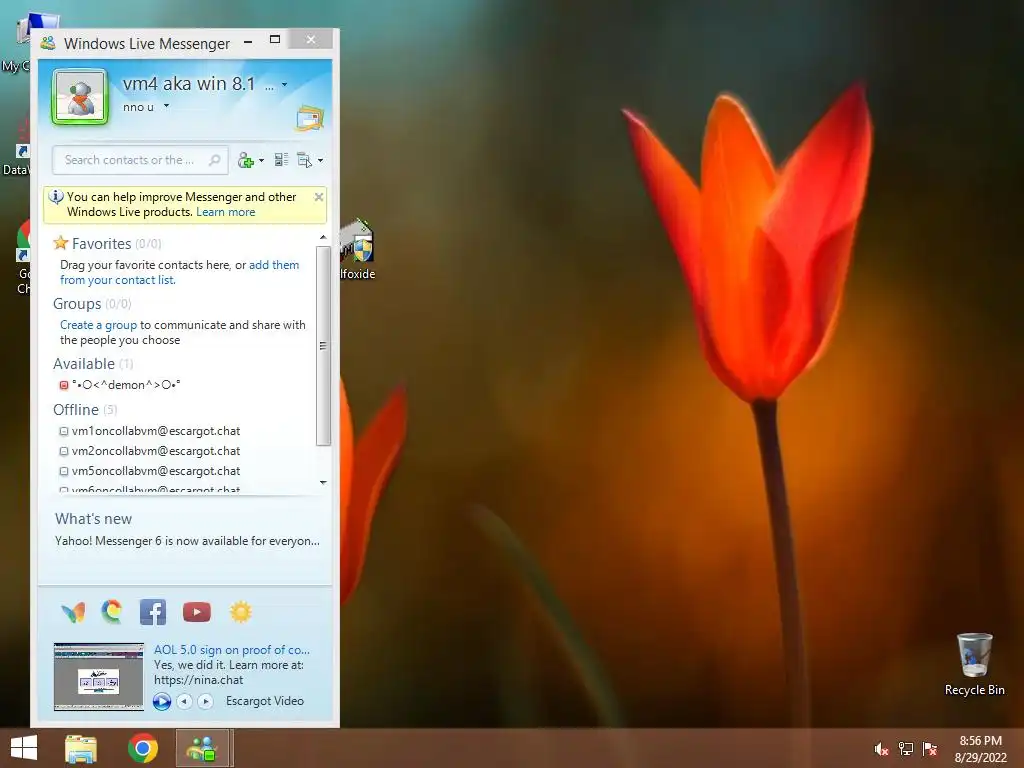Launch Google Chrome from taskbar
1024x768 pixels.
[143, 748]
